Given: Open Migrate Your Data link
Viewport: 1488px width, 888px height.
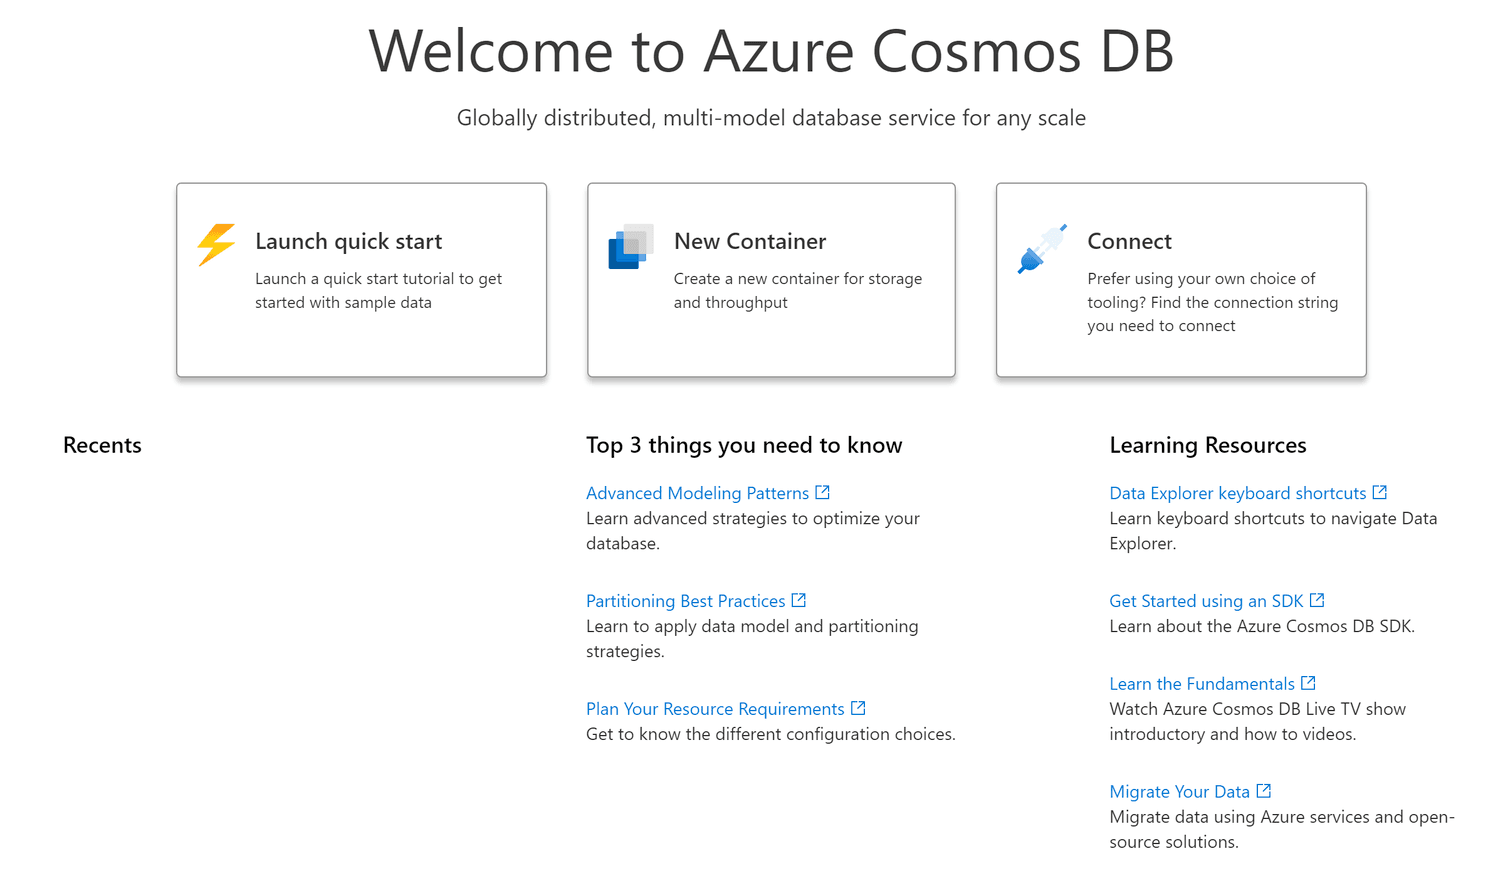Looking at the screenshot, I should tap(1179, 792).
